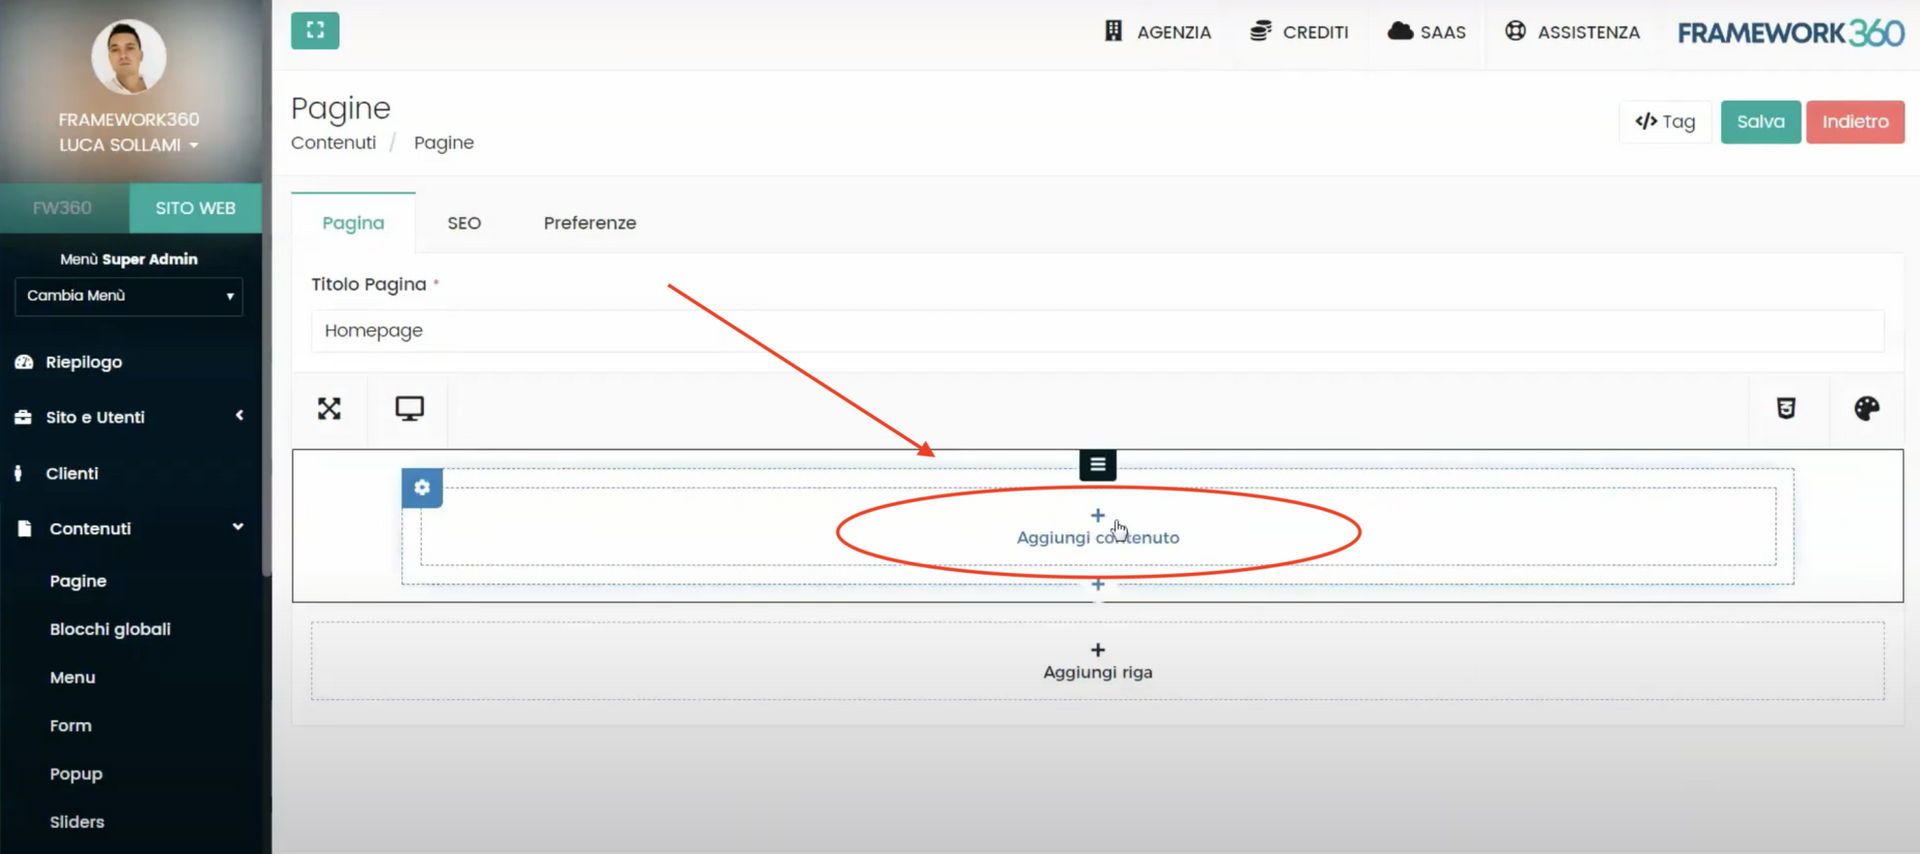Open Popup in the sidebar
Screen dimensions: 1920x854
[76, 774]
